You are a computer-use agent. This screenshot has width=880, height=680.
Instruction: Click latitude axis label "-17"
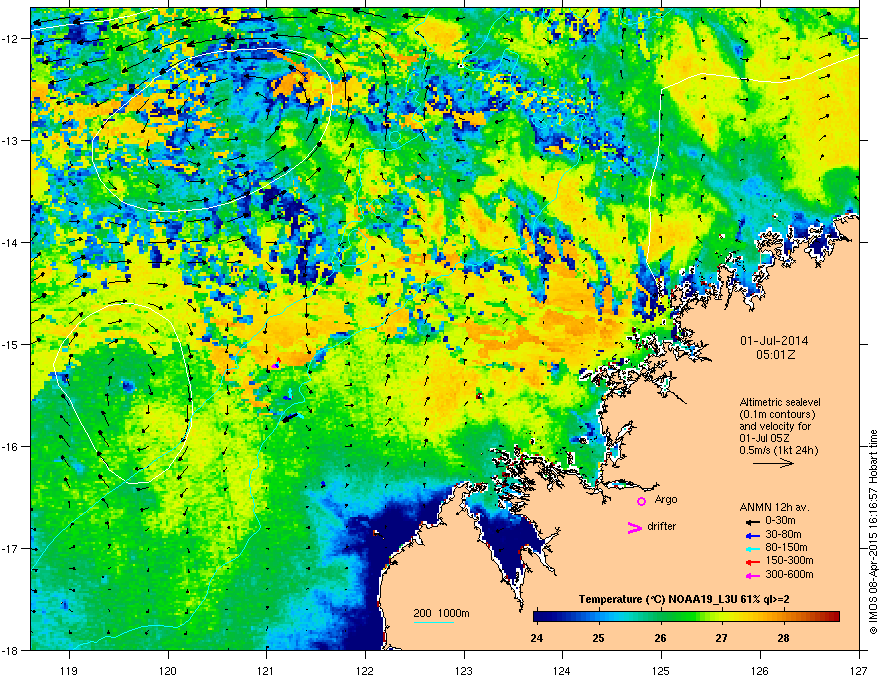pos(10,548)
